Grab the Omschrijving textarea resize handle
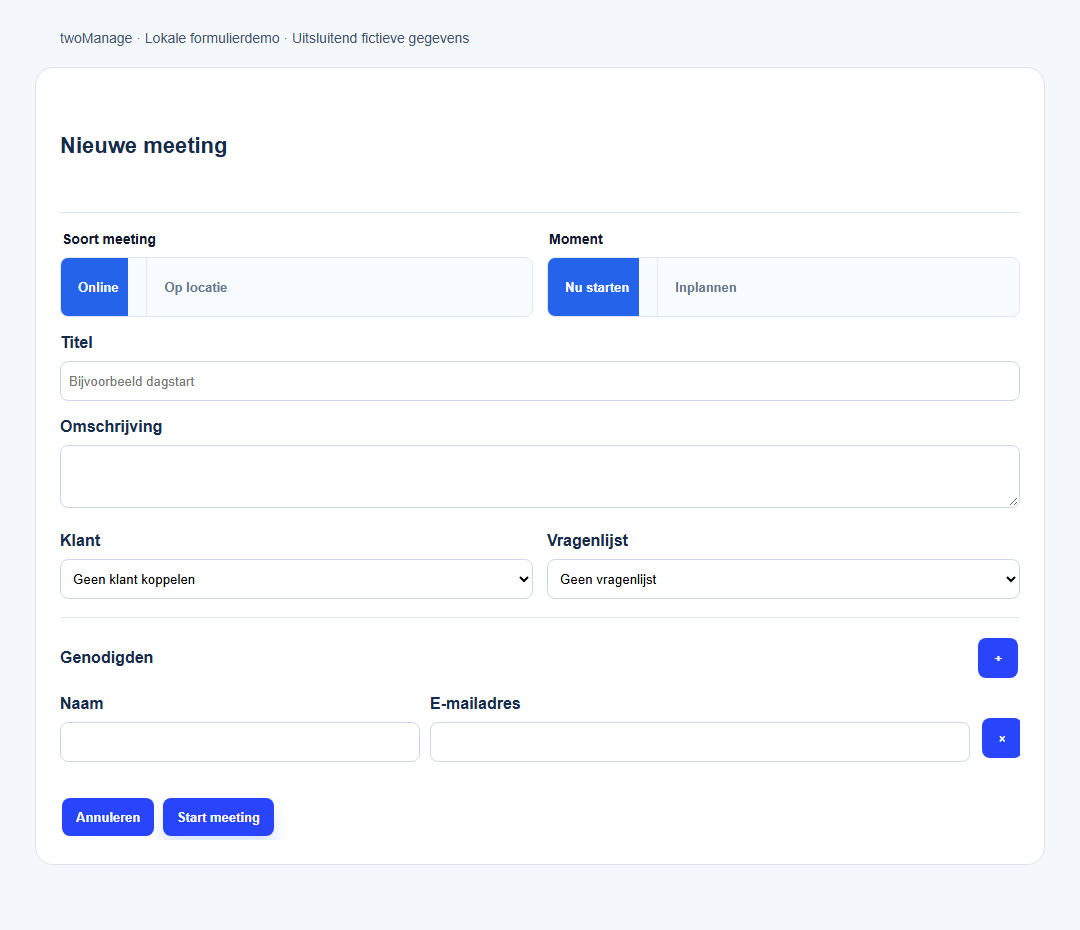 click(x=1013, y=502)
